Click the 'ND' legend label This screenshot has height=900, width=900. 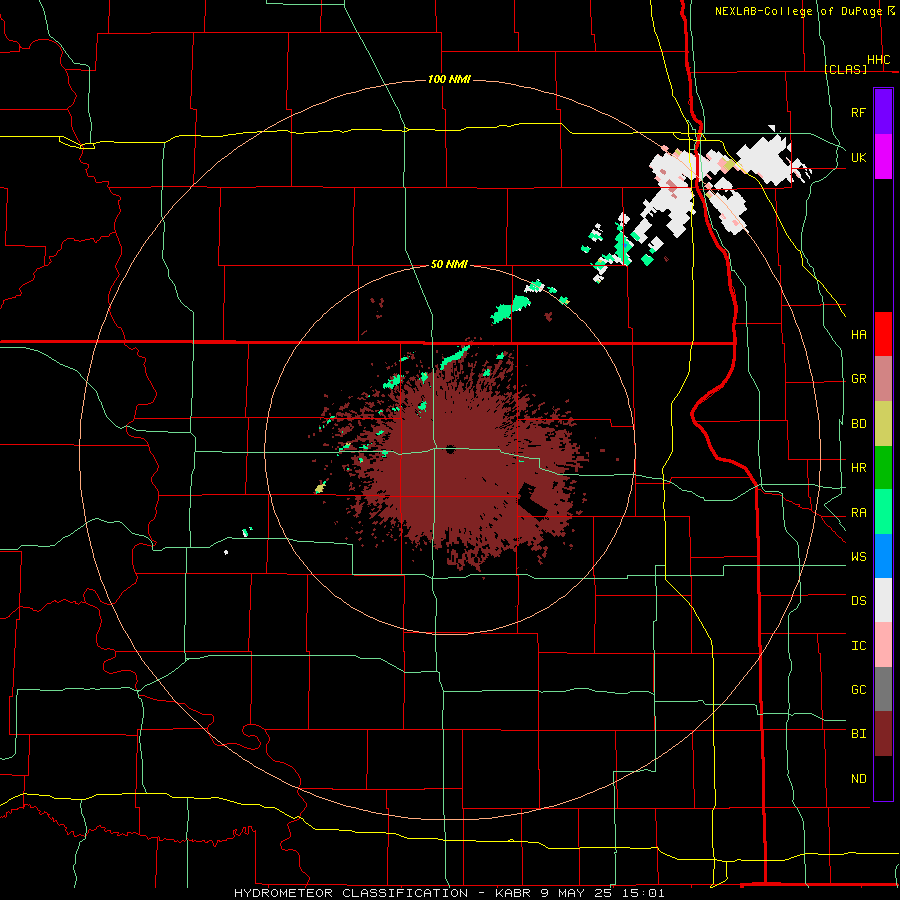pyautogui.click(x=858, y=779)
